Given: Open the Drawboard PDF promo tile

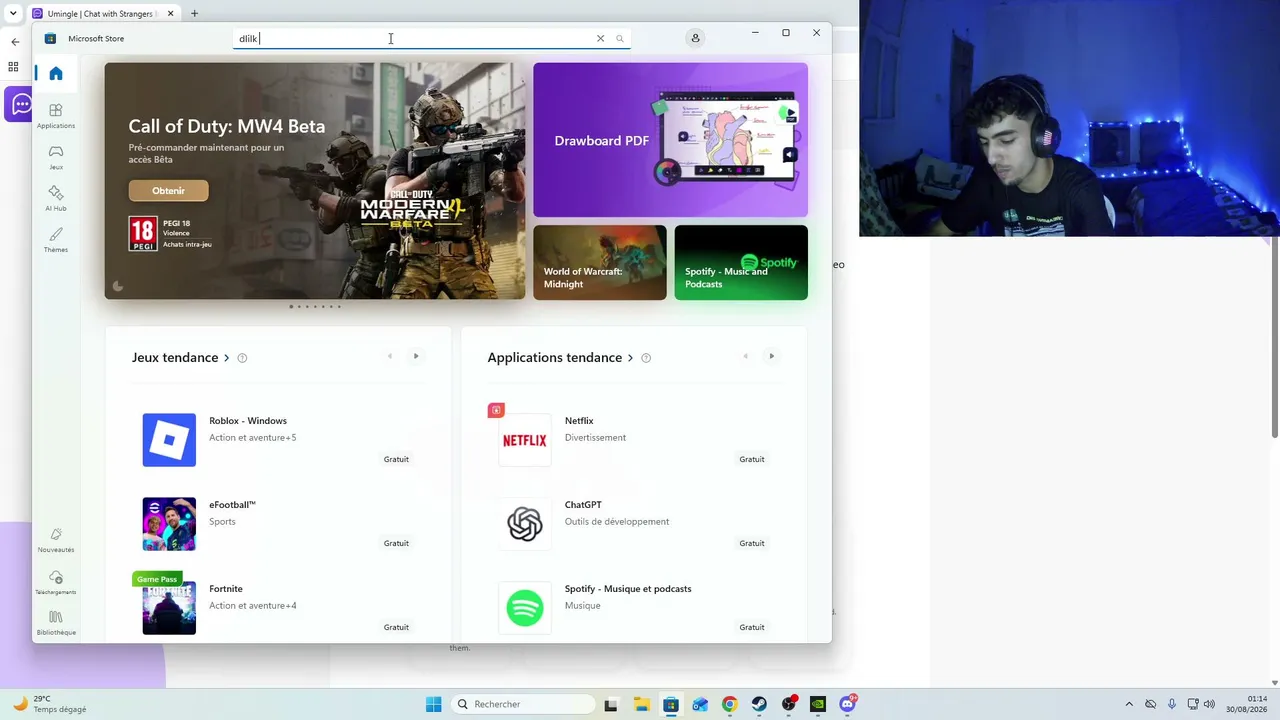Looking at the screenshot, I should [670, 140].
